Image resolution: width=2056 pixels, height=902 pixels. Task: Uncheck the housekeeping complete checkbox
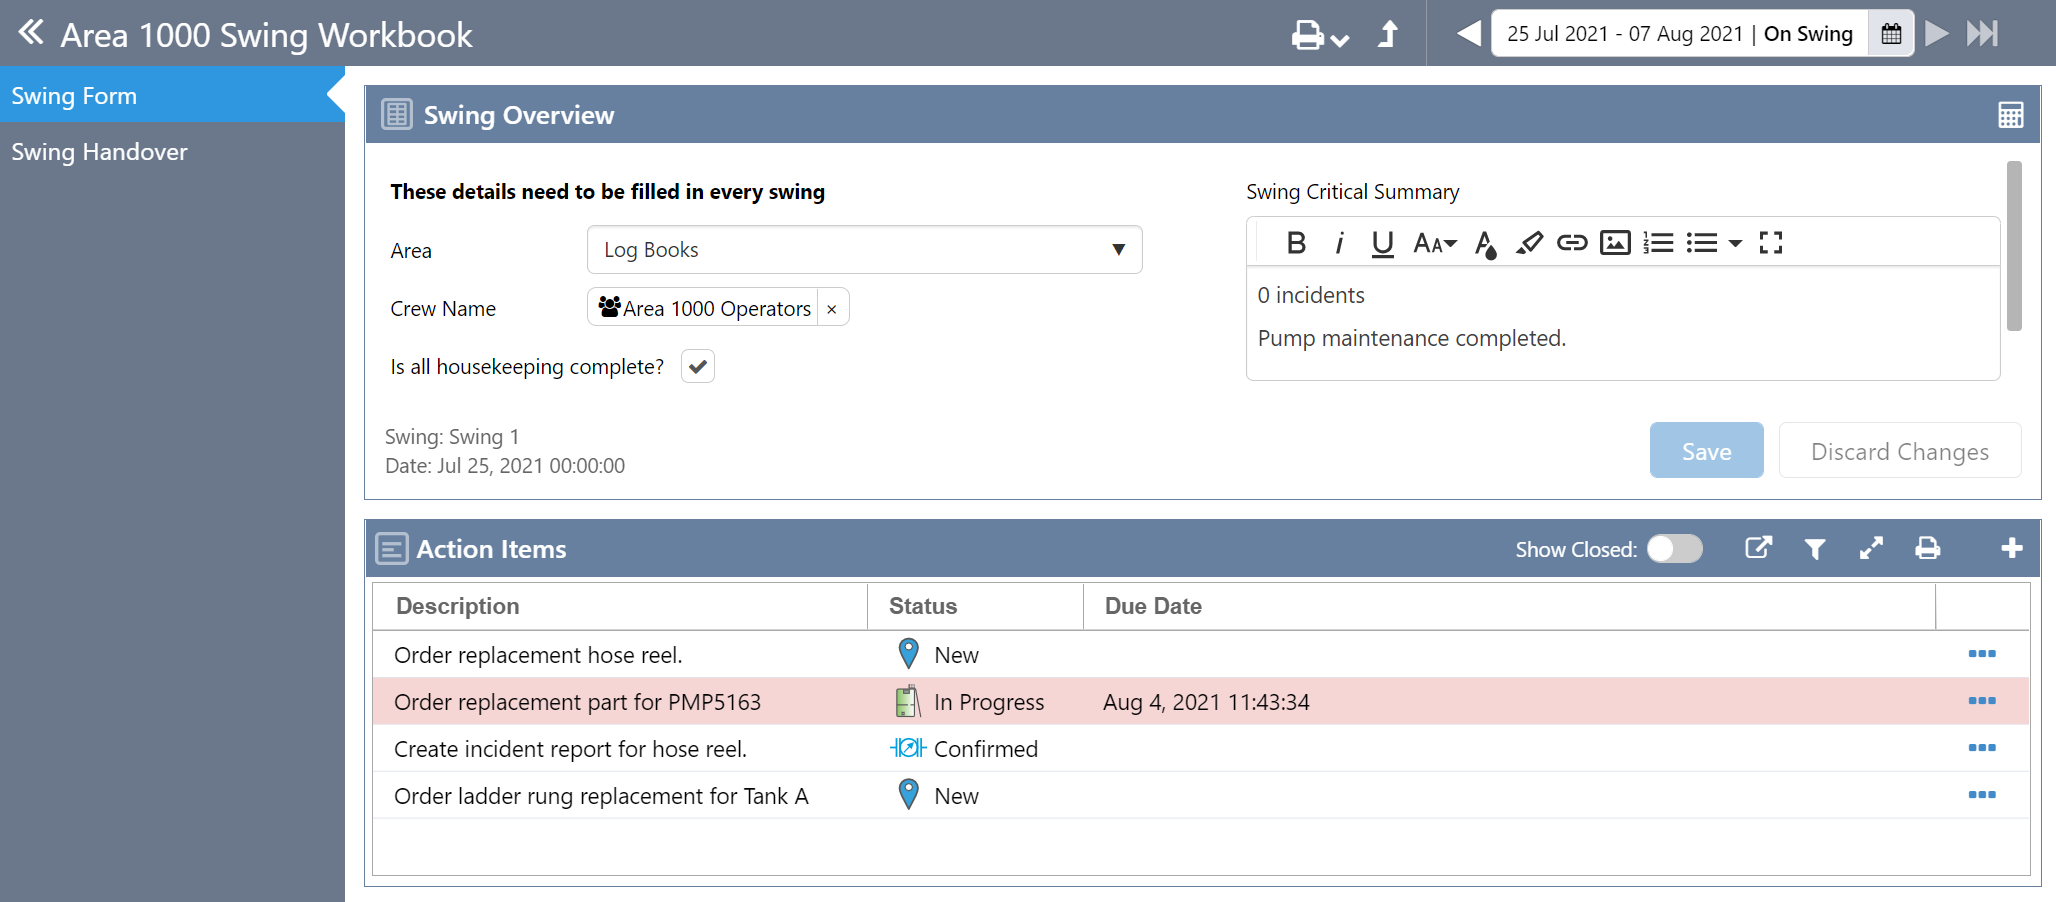click(x=697, y=367)
